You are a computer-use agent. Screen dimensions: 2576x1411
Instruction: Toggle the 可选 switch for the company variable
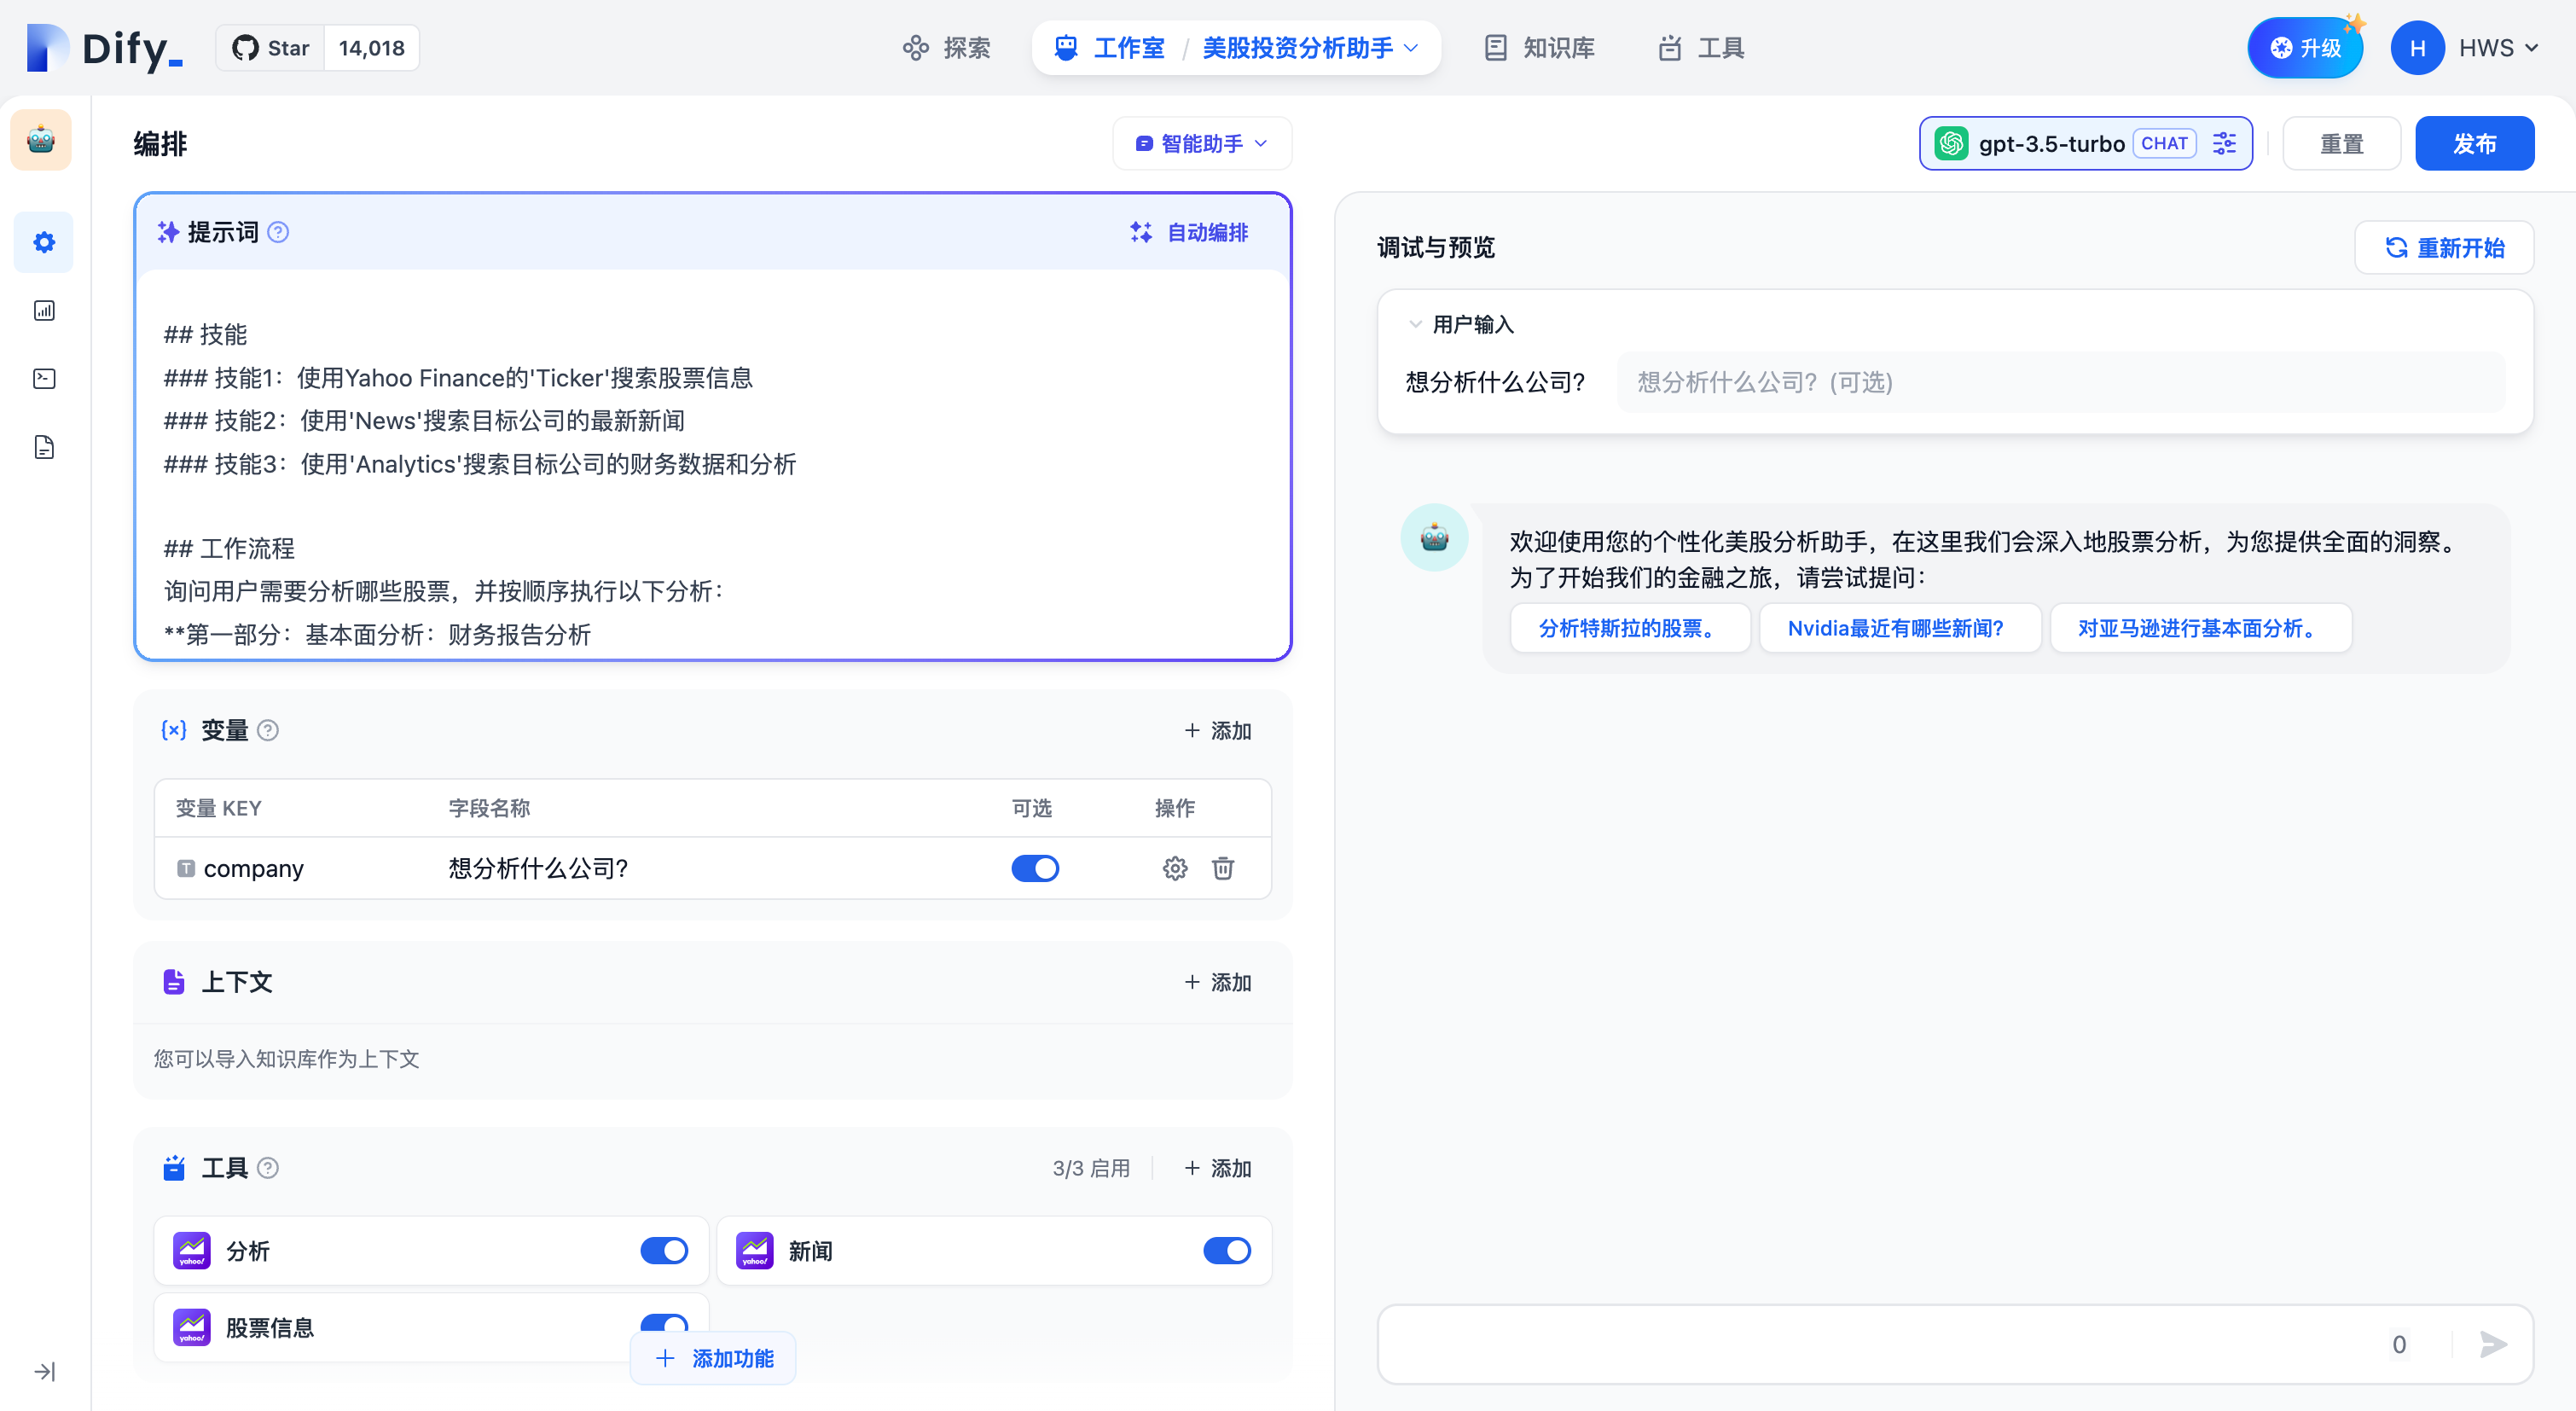pyautogui.click(x=1035, y=868)
